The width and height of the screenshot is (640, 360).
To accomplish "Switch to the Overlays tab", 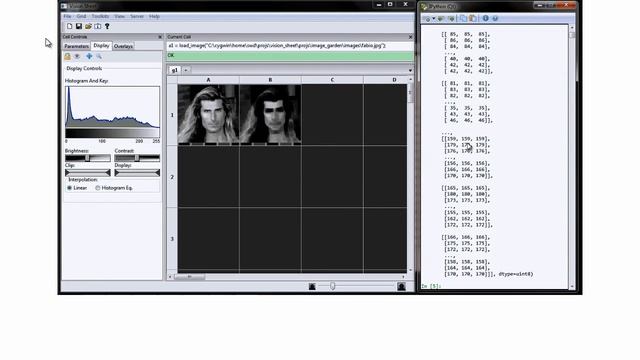I will [x=123, y=46].
